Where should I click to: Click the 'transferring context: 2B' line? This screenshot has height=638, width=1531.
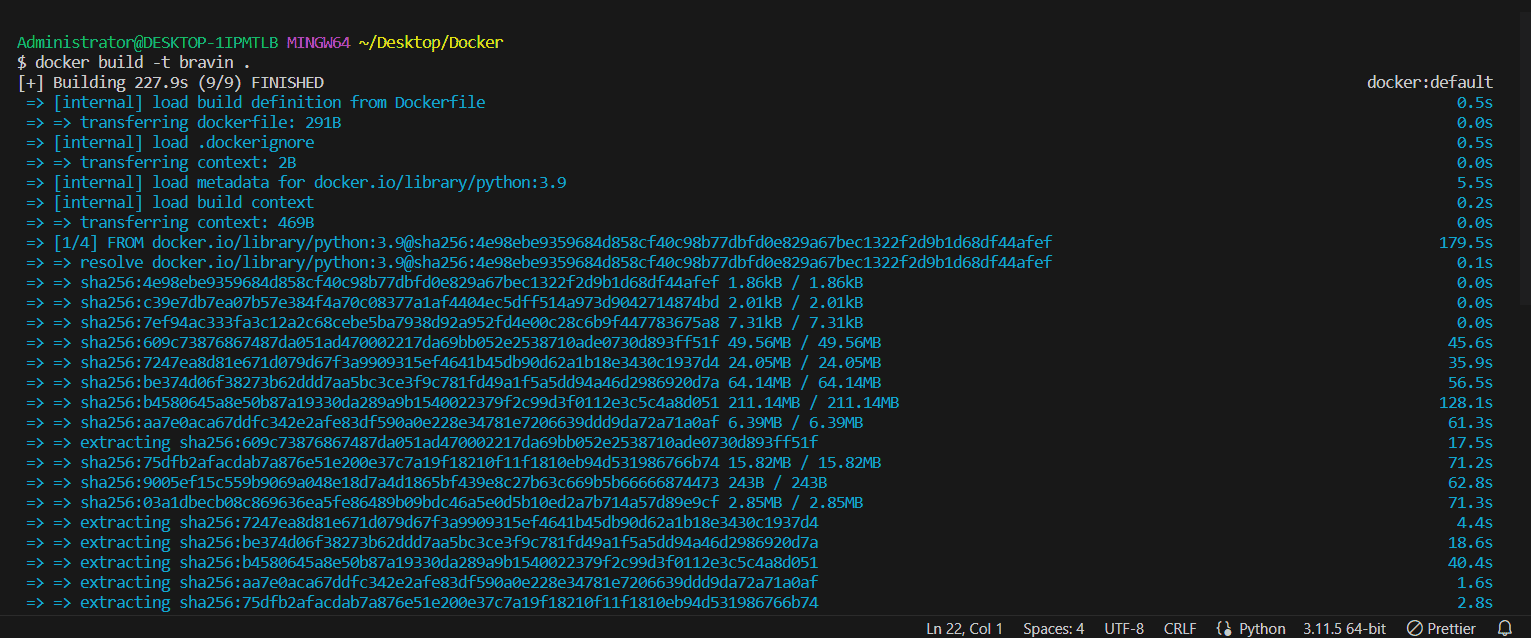click(x=161, y=162)
